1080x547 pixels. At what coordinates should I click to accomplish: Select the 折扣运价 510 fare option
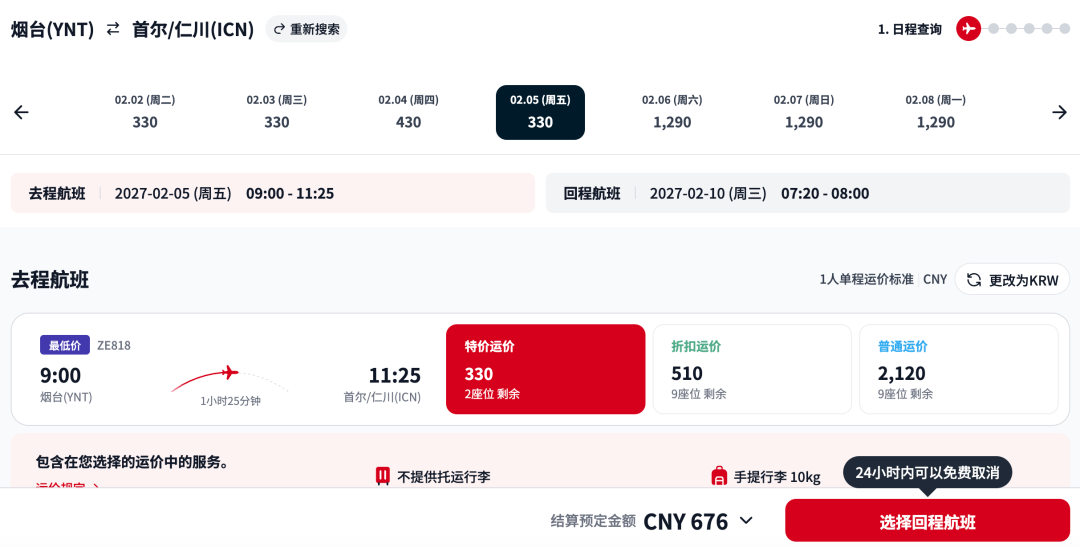point(752,369)
